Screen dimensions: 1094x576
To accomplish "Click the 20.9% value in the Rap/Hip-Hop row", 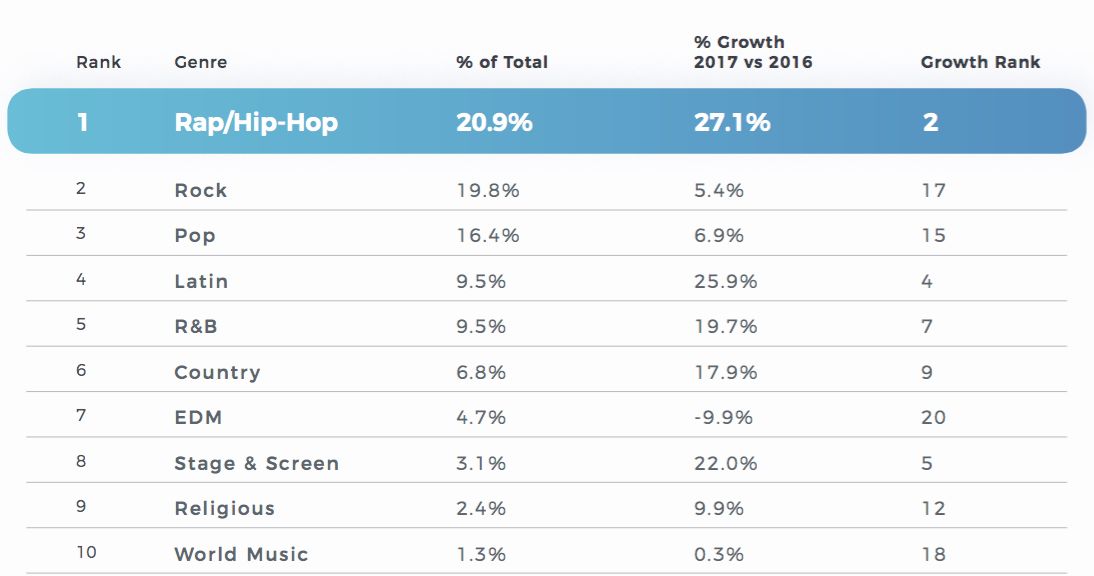I will [x=494, y=122].
